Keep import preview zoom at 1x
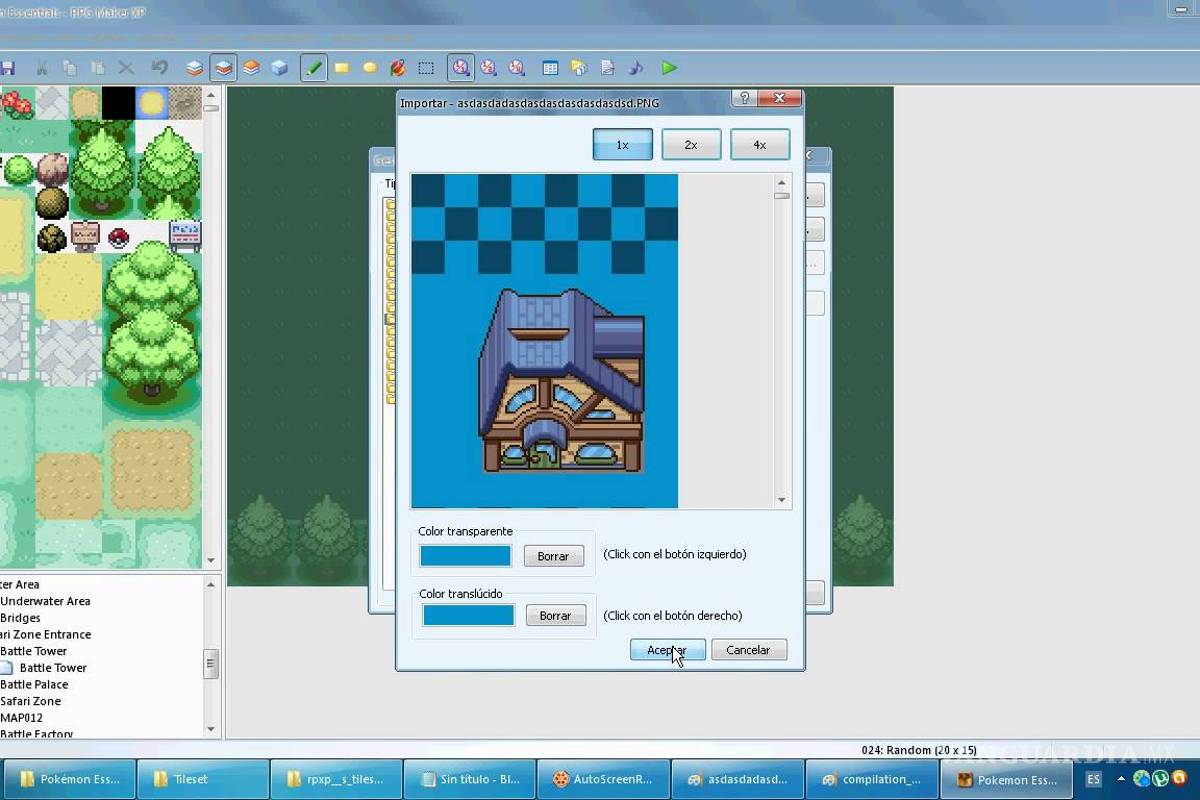Screen dimensions: 1200x800 tap(622, 144)
